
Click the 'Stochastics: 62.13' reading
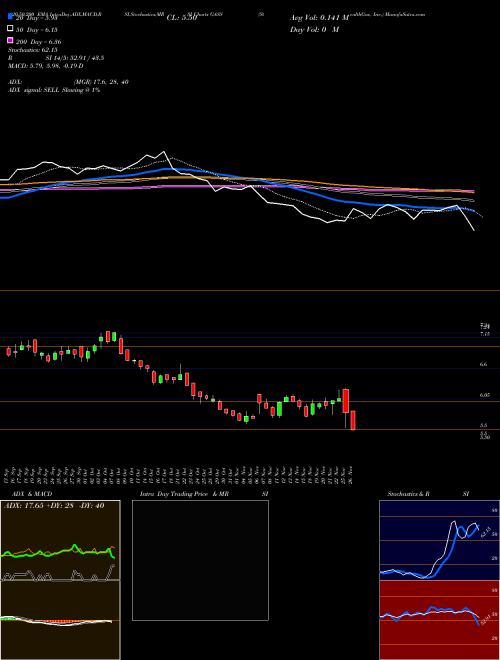[x=32, y=50]
